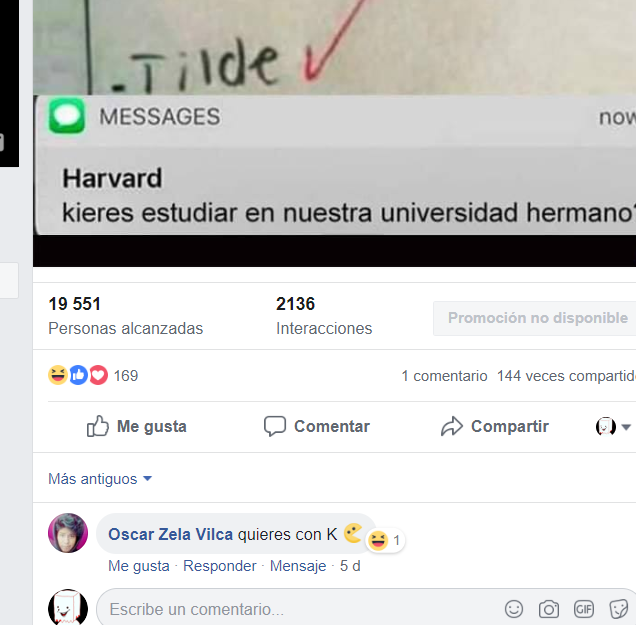The height and width of the screenshot is (625, 636).
Task: Open Oscar Zela Vilca's profile link
Action: click(170, 535)
